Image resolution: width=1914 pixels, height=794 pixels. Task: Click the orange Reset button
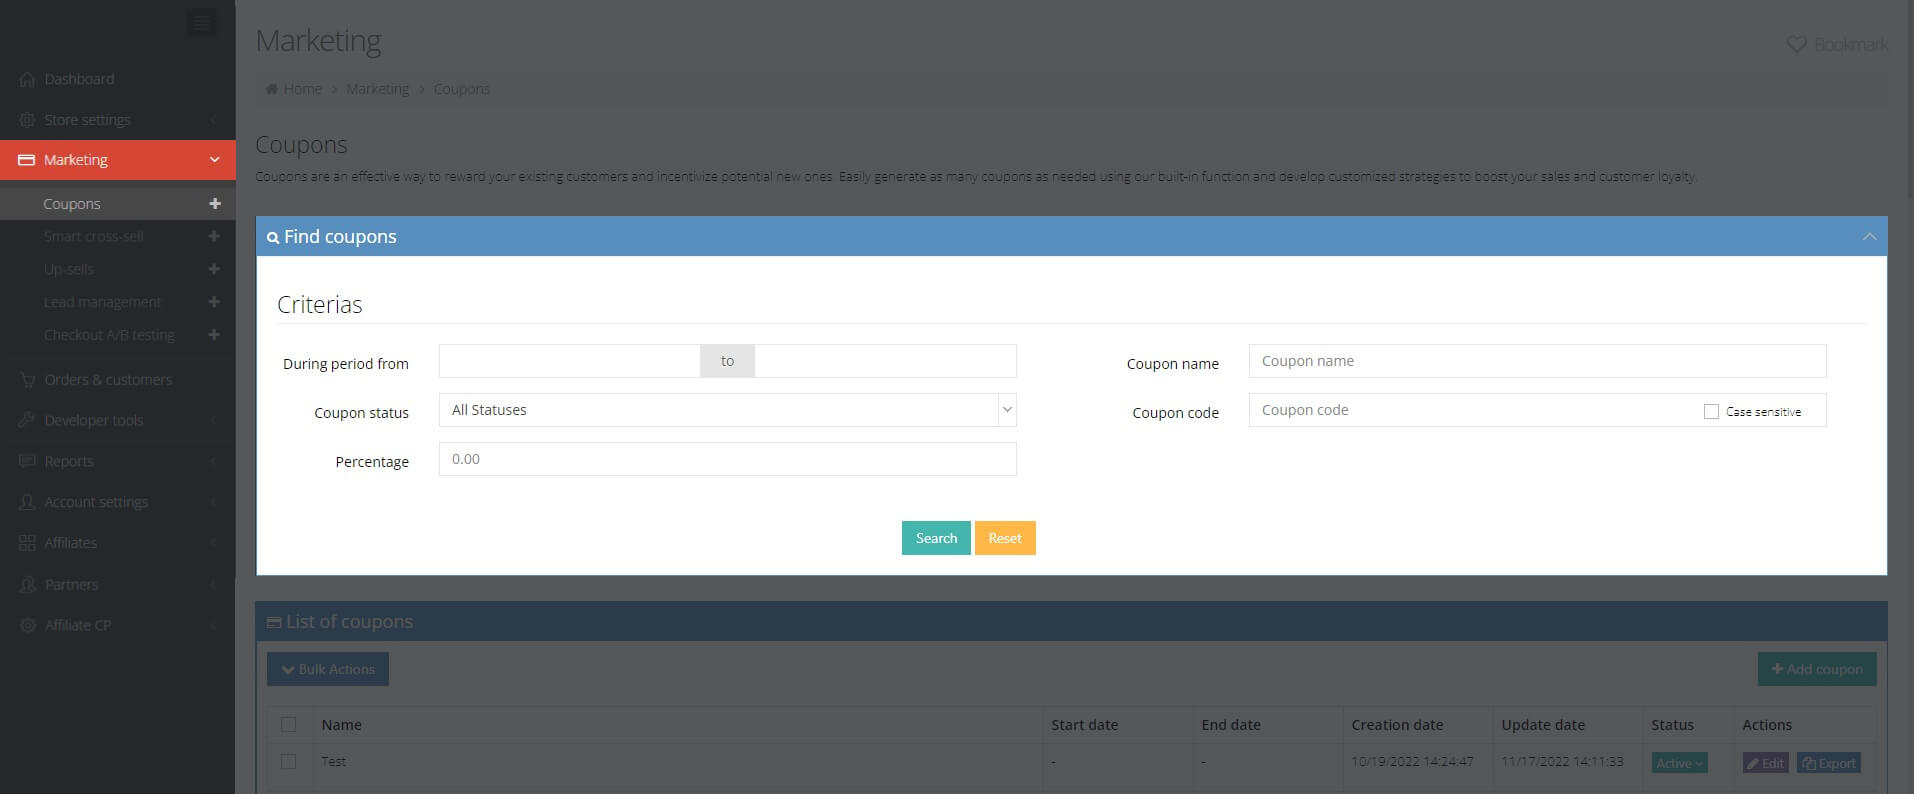coord(1004,538)
